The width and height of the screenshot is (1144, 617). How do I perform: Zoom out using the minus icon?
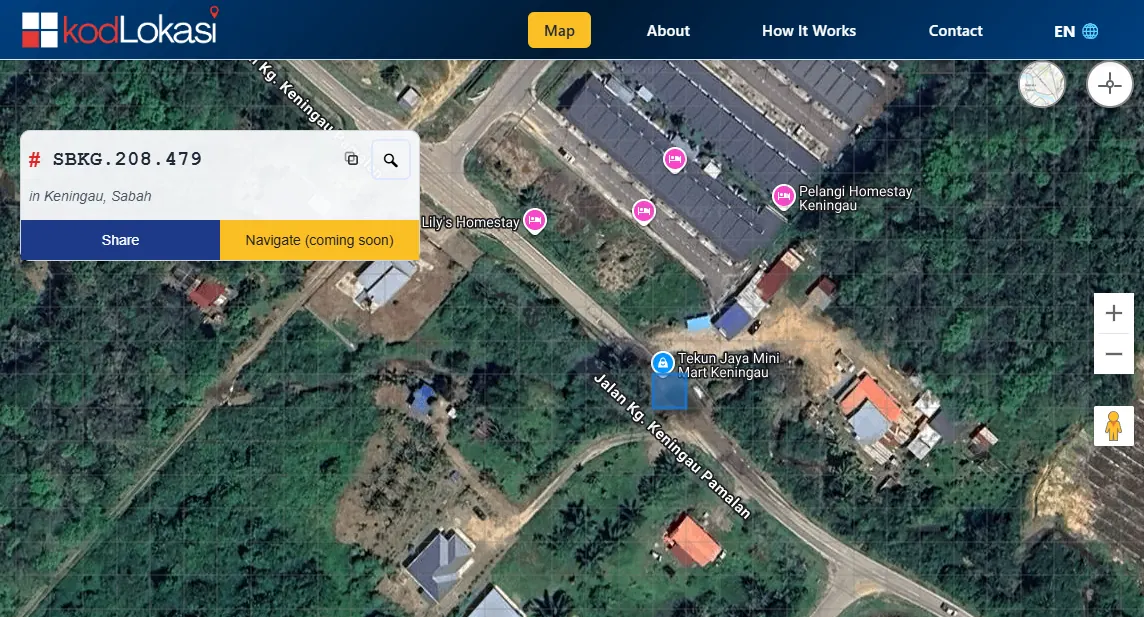[1113, 353]
